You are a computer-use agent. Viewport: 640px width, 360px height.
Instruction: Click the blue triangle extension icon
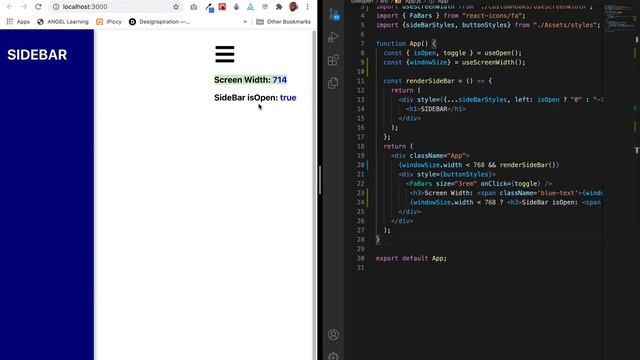[251, 7]
